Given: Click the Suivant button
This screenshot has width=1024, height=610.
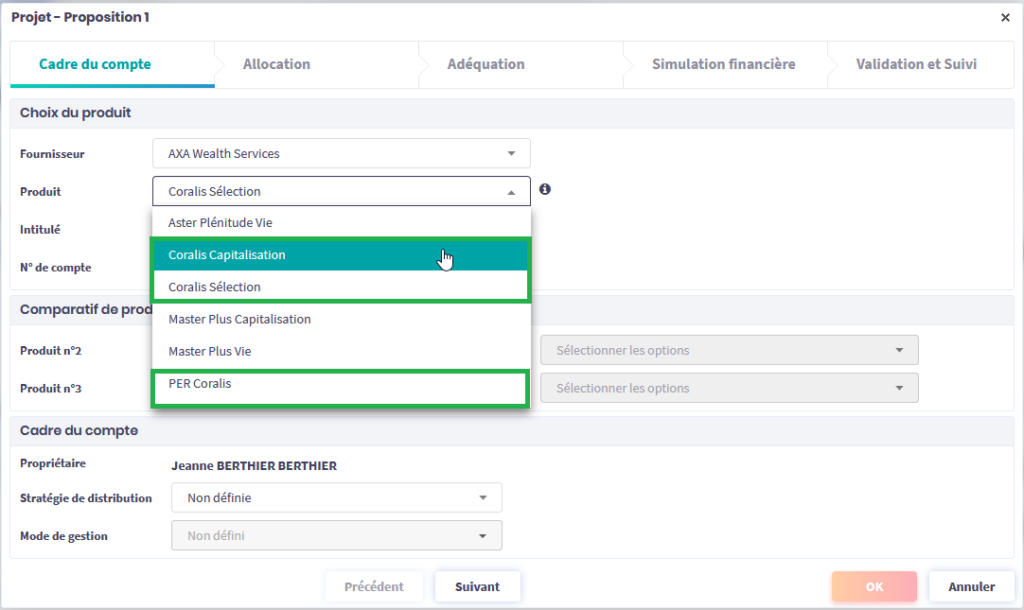Looking at the screenshot, I should point(477,587).
